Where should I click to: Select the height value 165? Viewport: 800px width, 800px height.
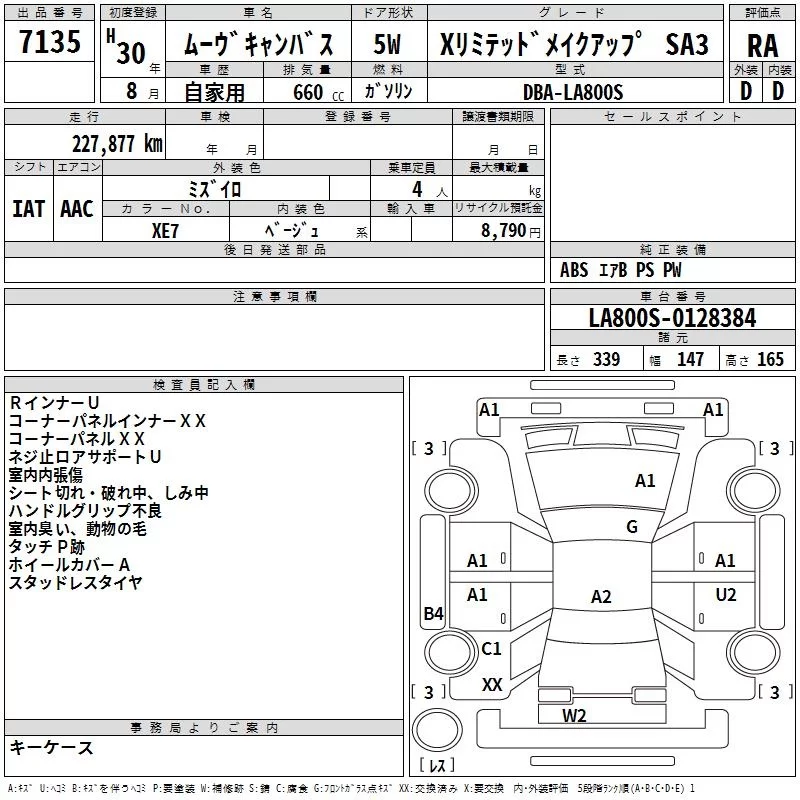tap(770, 359)
